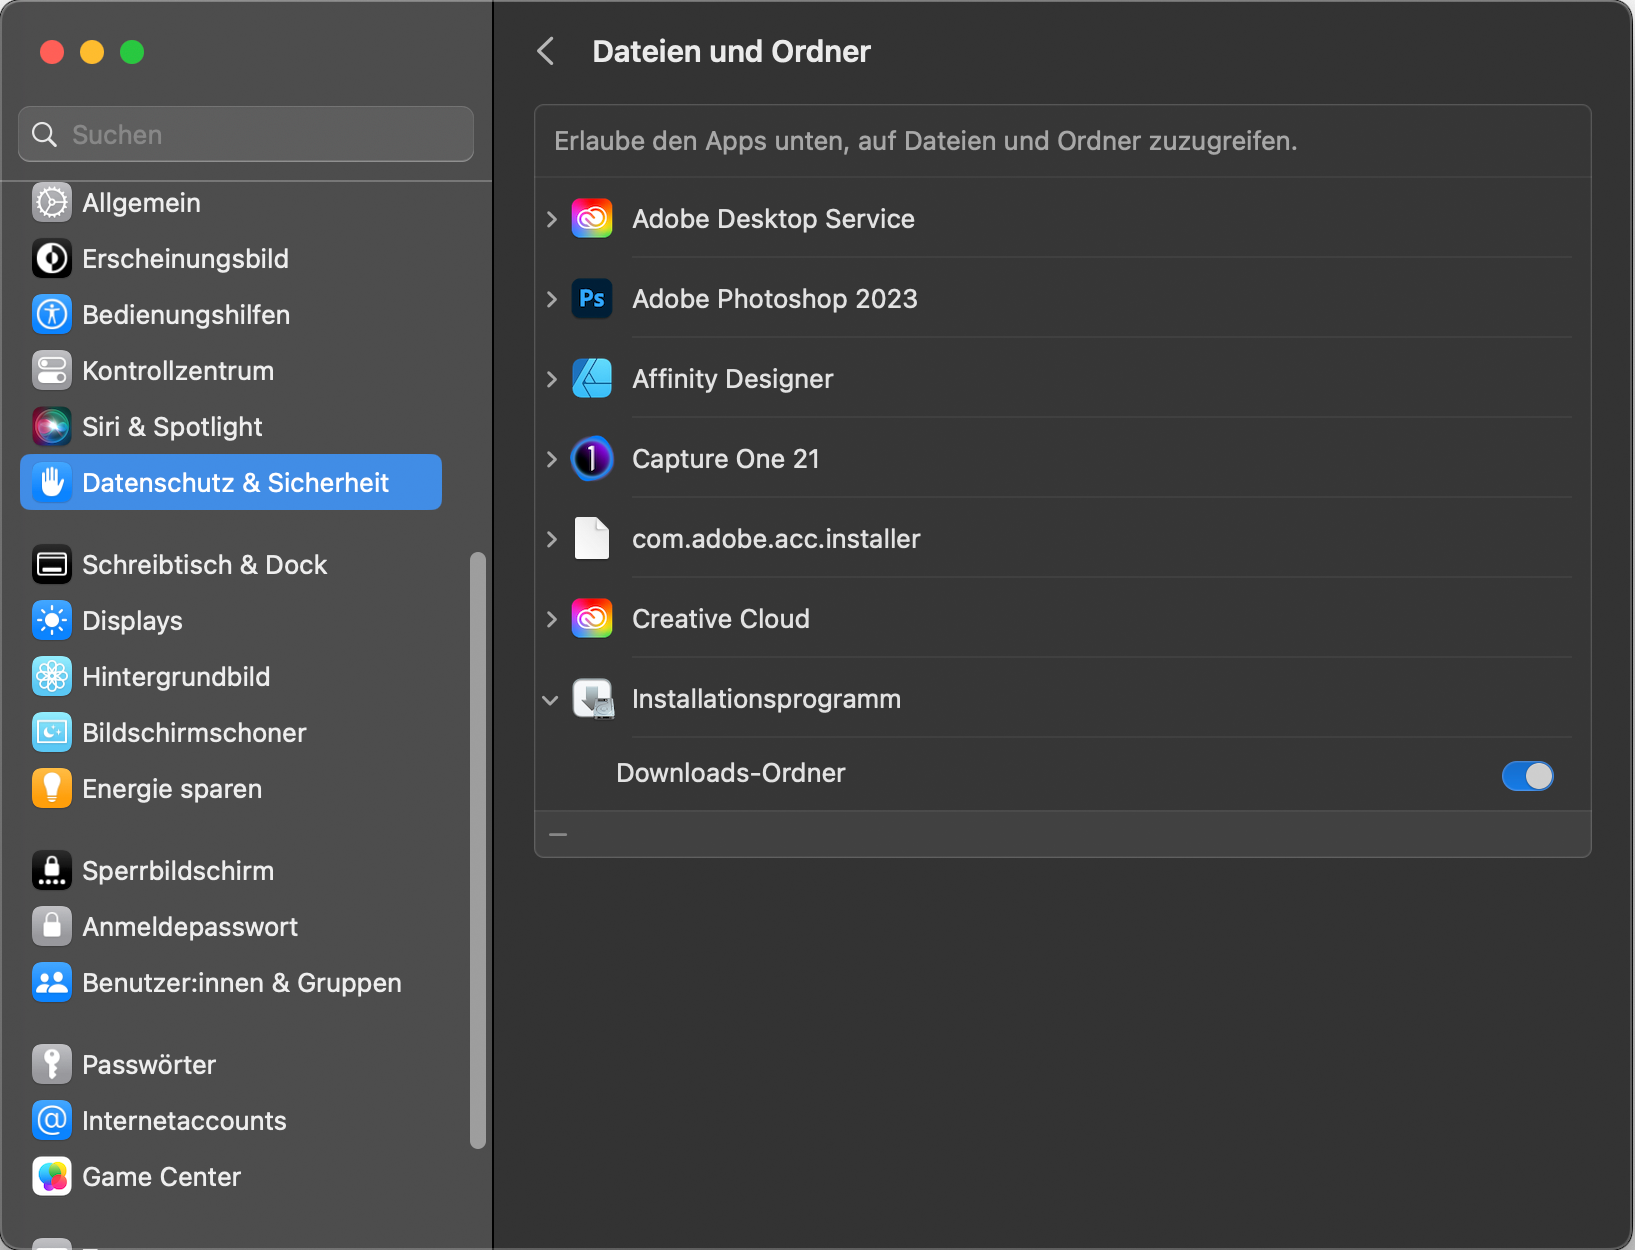This screenshot has width=1635, height=1250.
Task: Open Kontrollzentrum settings pane
Action: 231,371
